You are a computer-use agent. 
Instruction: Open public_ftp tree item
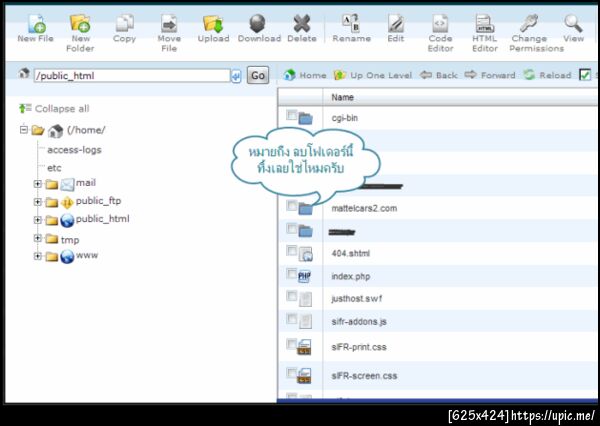pyautogui.click(x=98, y=201)
